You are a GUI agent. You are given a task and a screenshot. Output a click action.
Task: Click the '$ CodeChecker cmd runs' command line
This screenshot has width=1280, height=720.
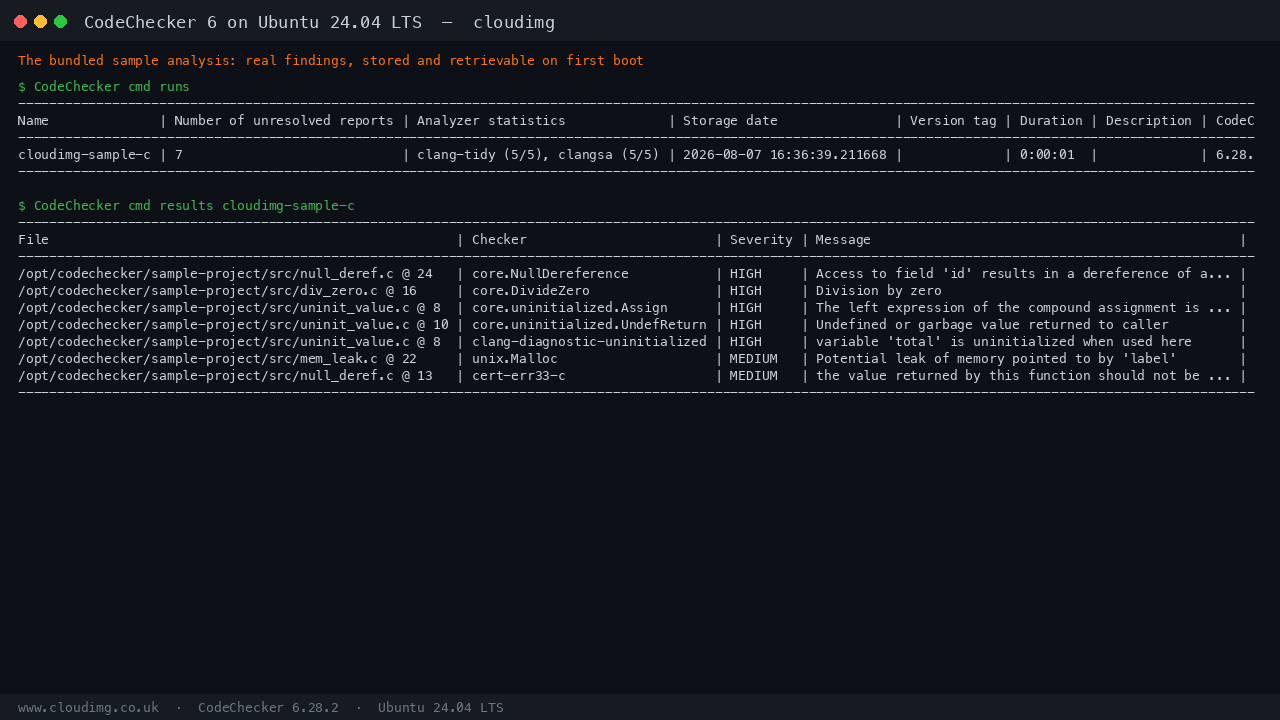click(x=104, y=87)
